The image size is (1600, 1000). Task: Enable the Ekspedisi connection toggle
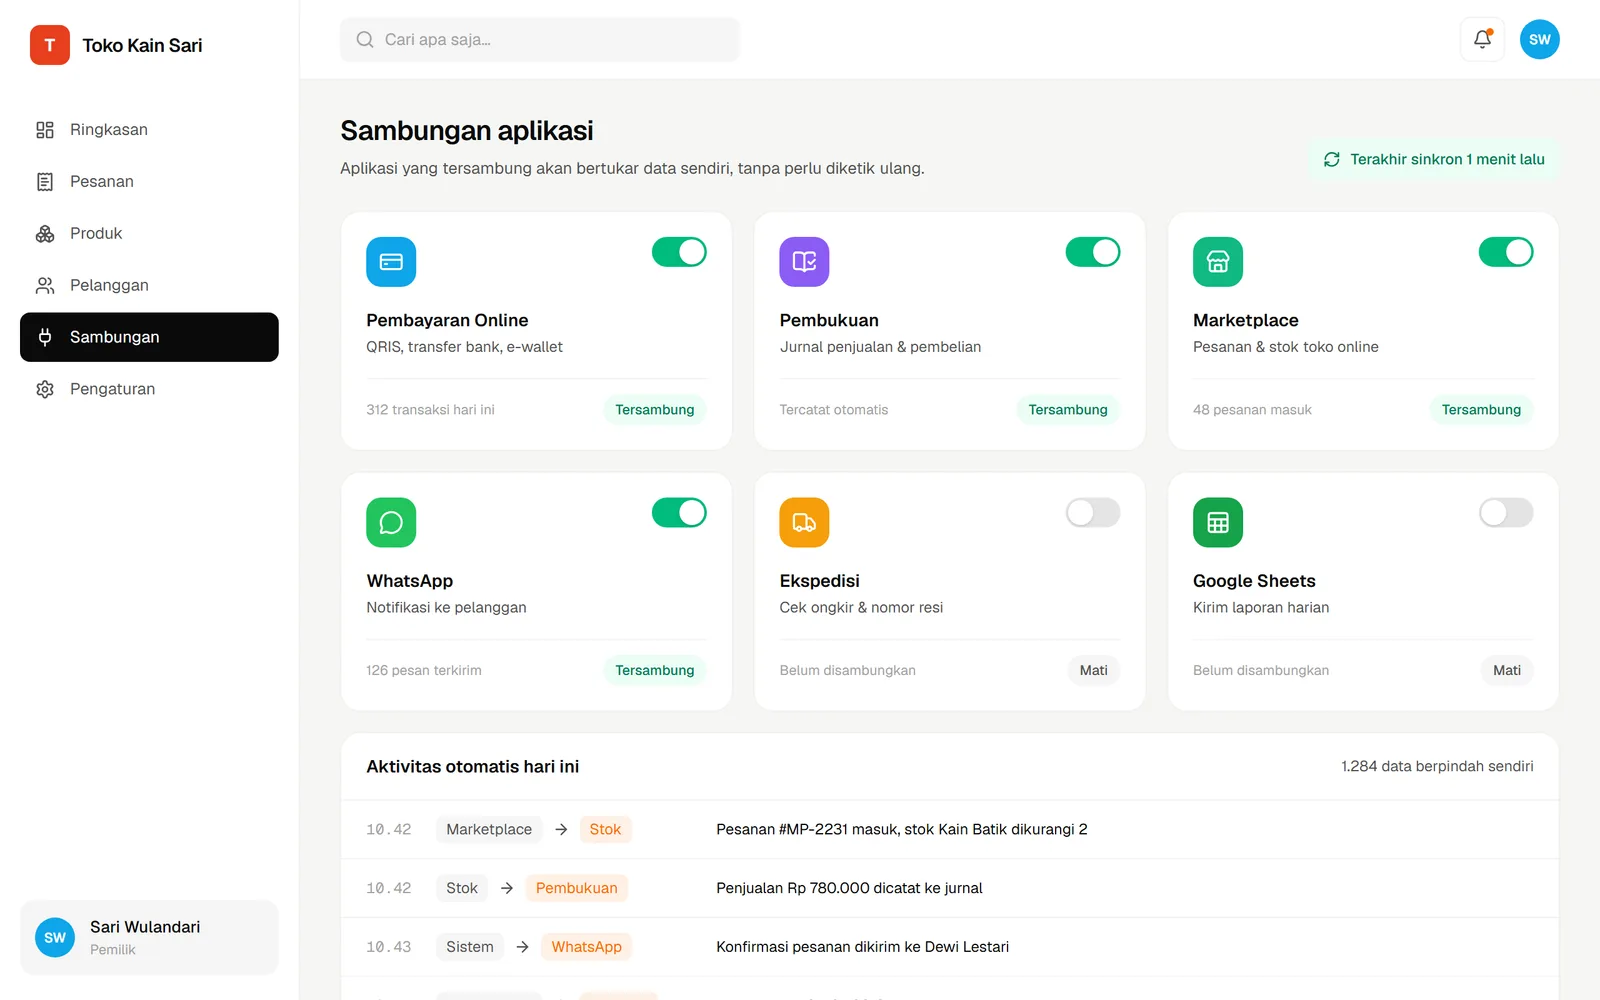point(1092,512)
